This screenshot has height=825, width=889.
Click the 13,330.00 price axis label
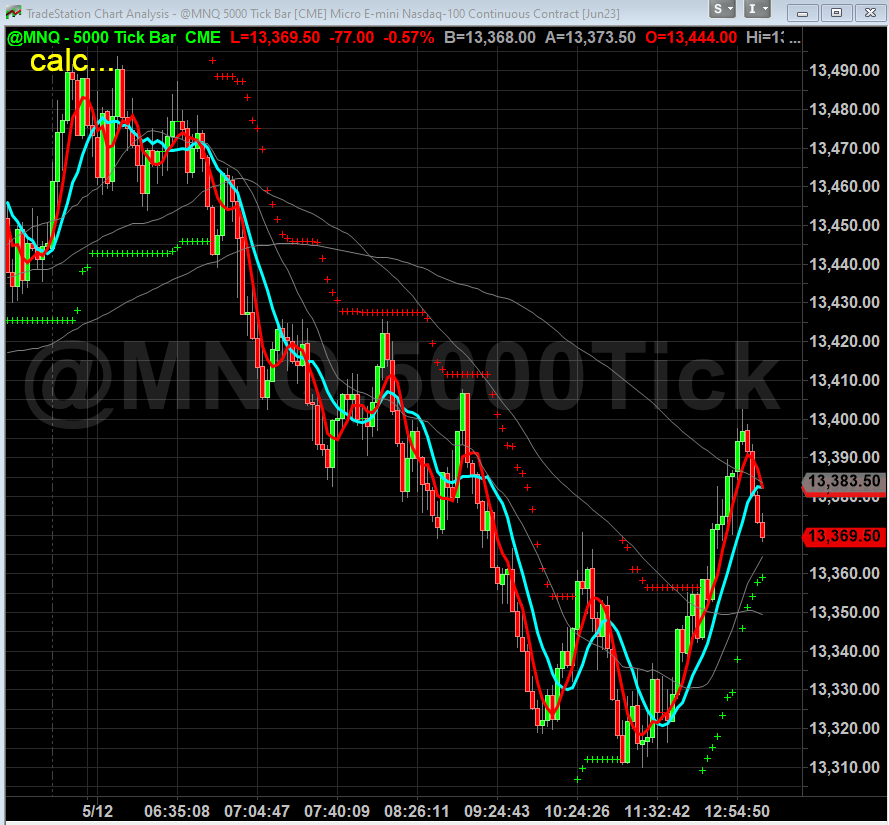point(844,689)
